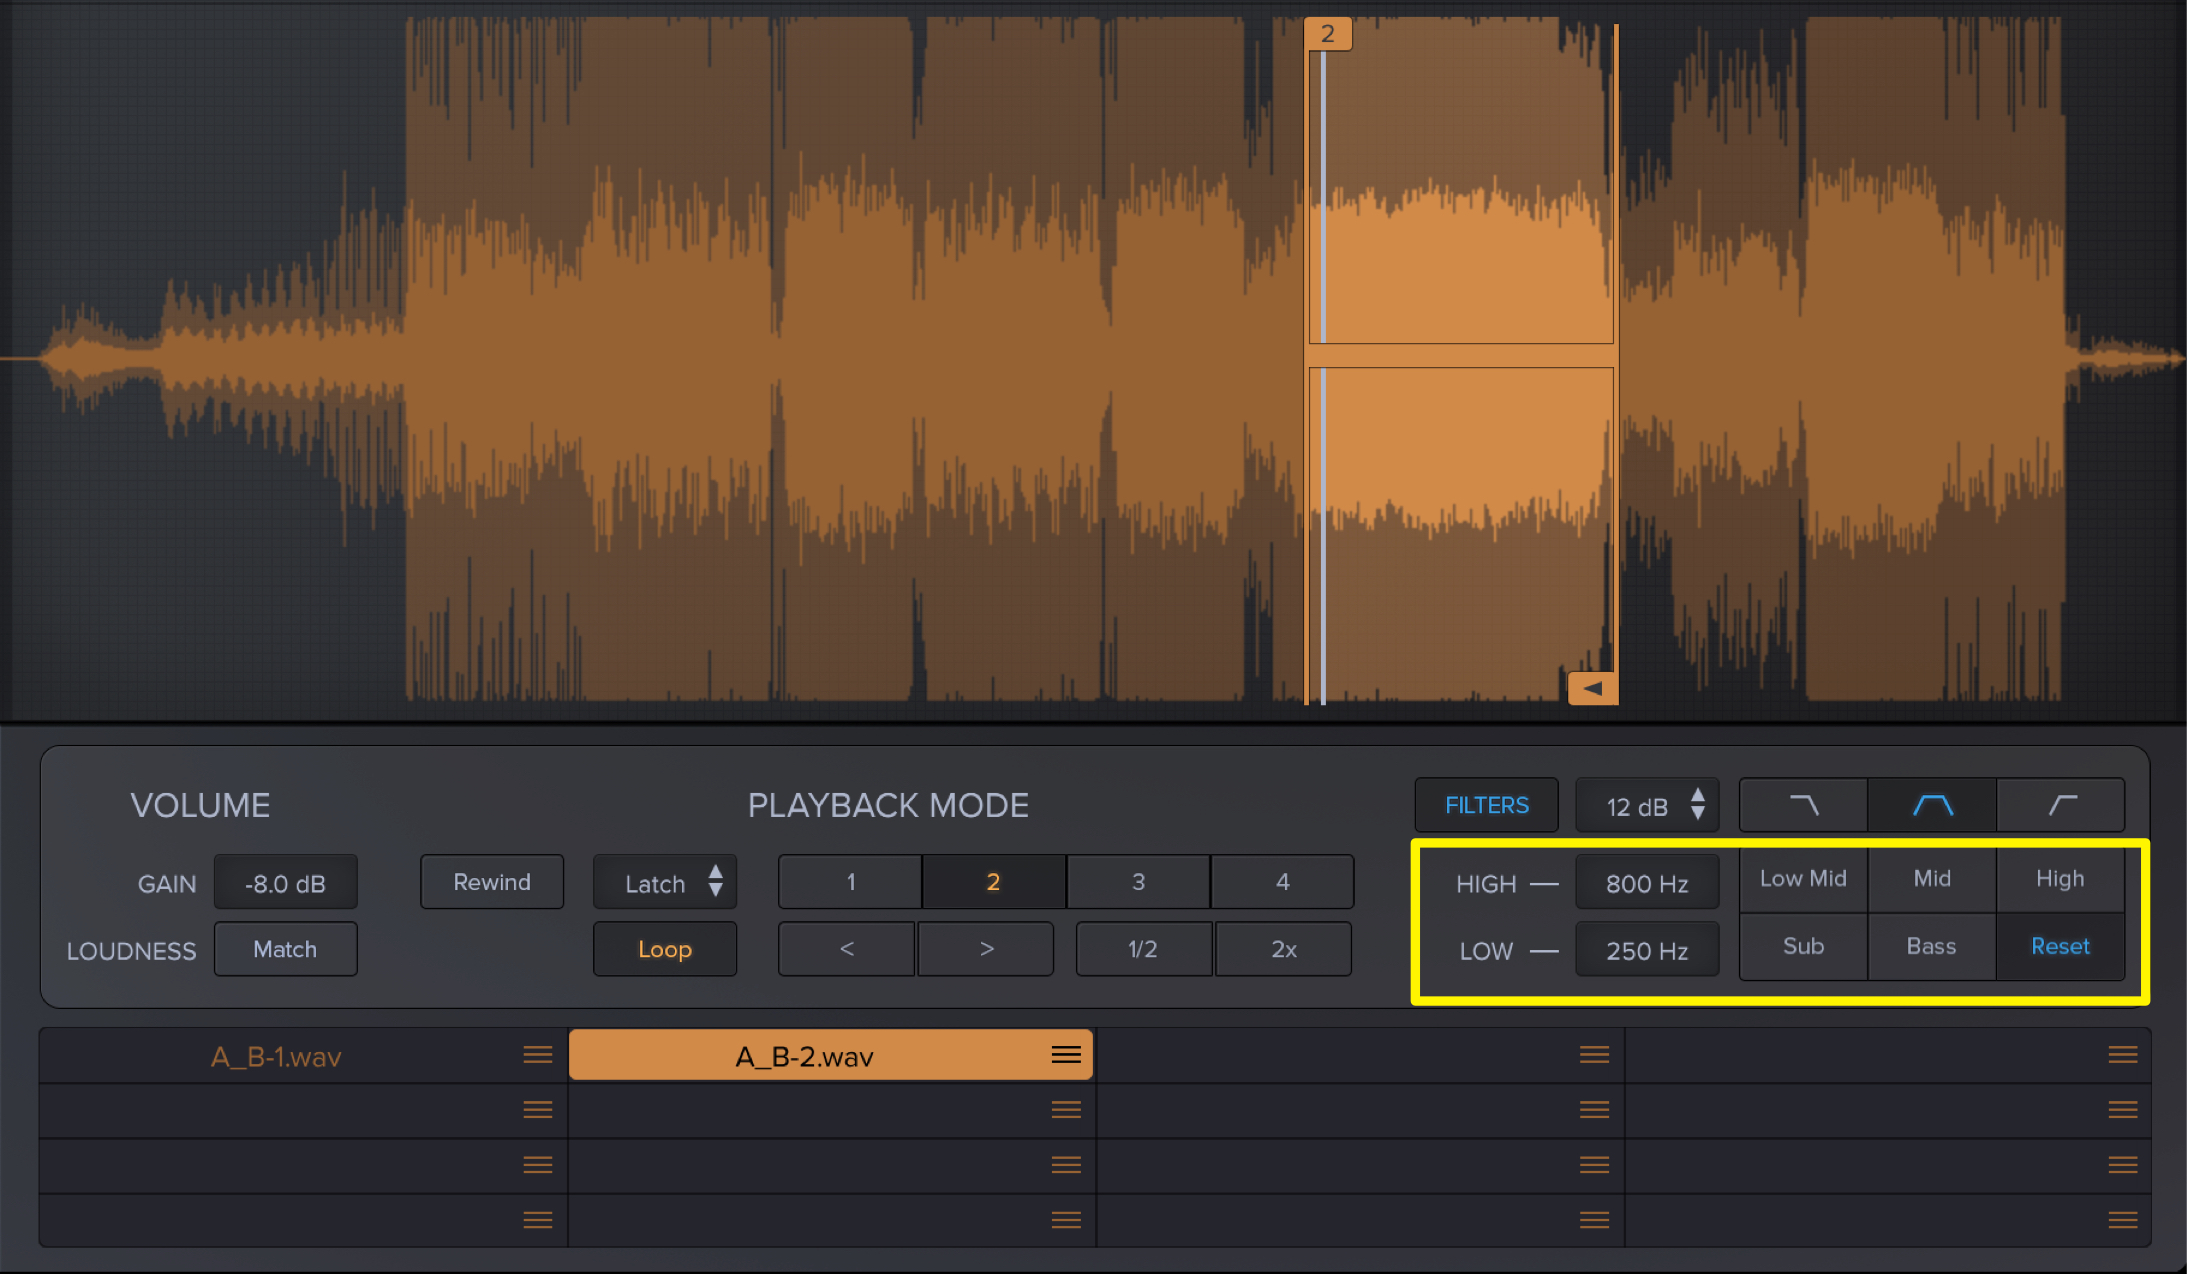Select cue point 4
This screenshot has height=1274, width=2188.
click(x=1282, y=882)
